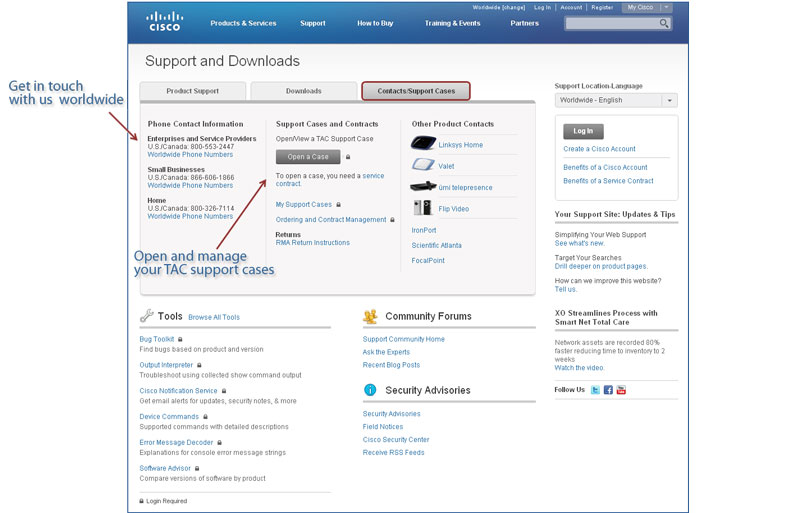Image resolution: width=800 pixels, height=513 pixels.
Task: Focus the top search input field
Action: tap(612, 23)
